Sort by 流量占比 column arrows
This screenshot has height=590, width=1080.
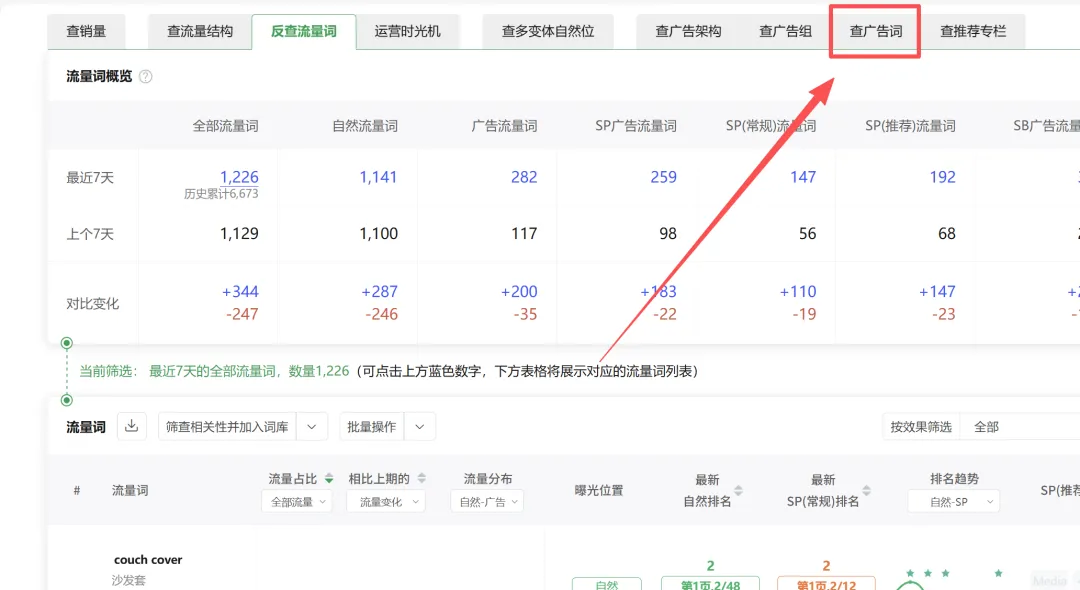(x=329, y=478)
